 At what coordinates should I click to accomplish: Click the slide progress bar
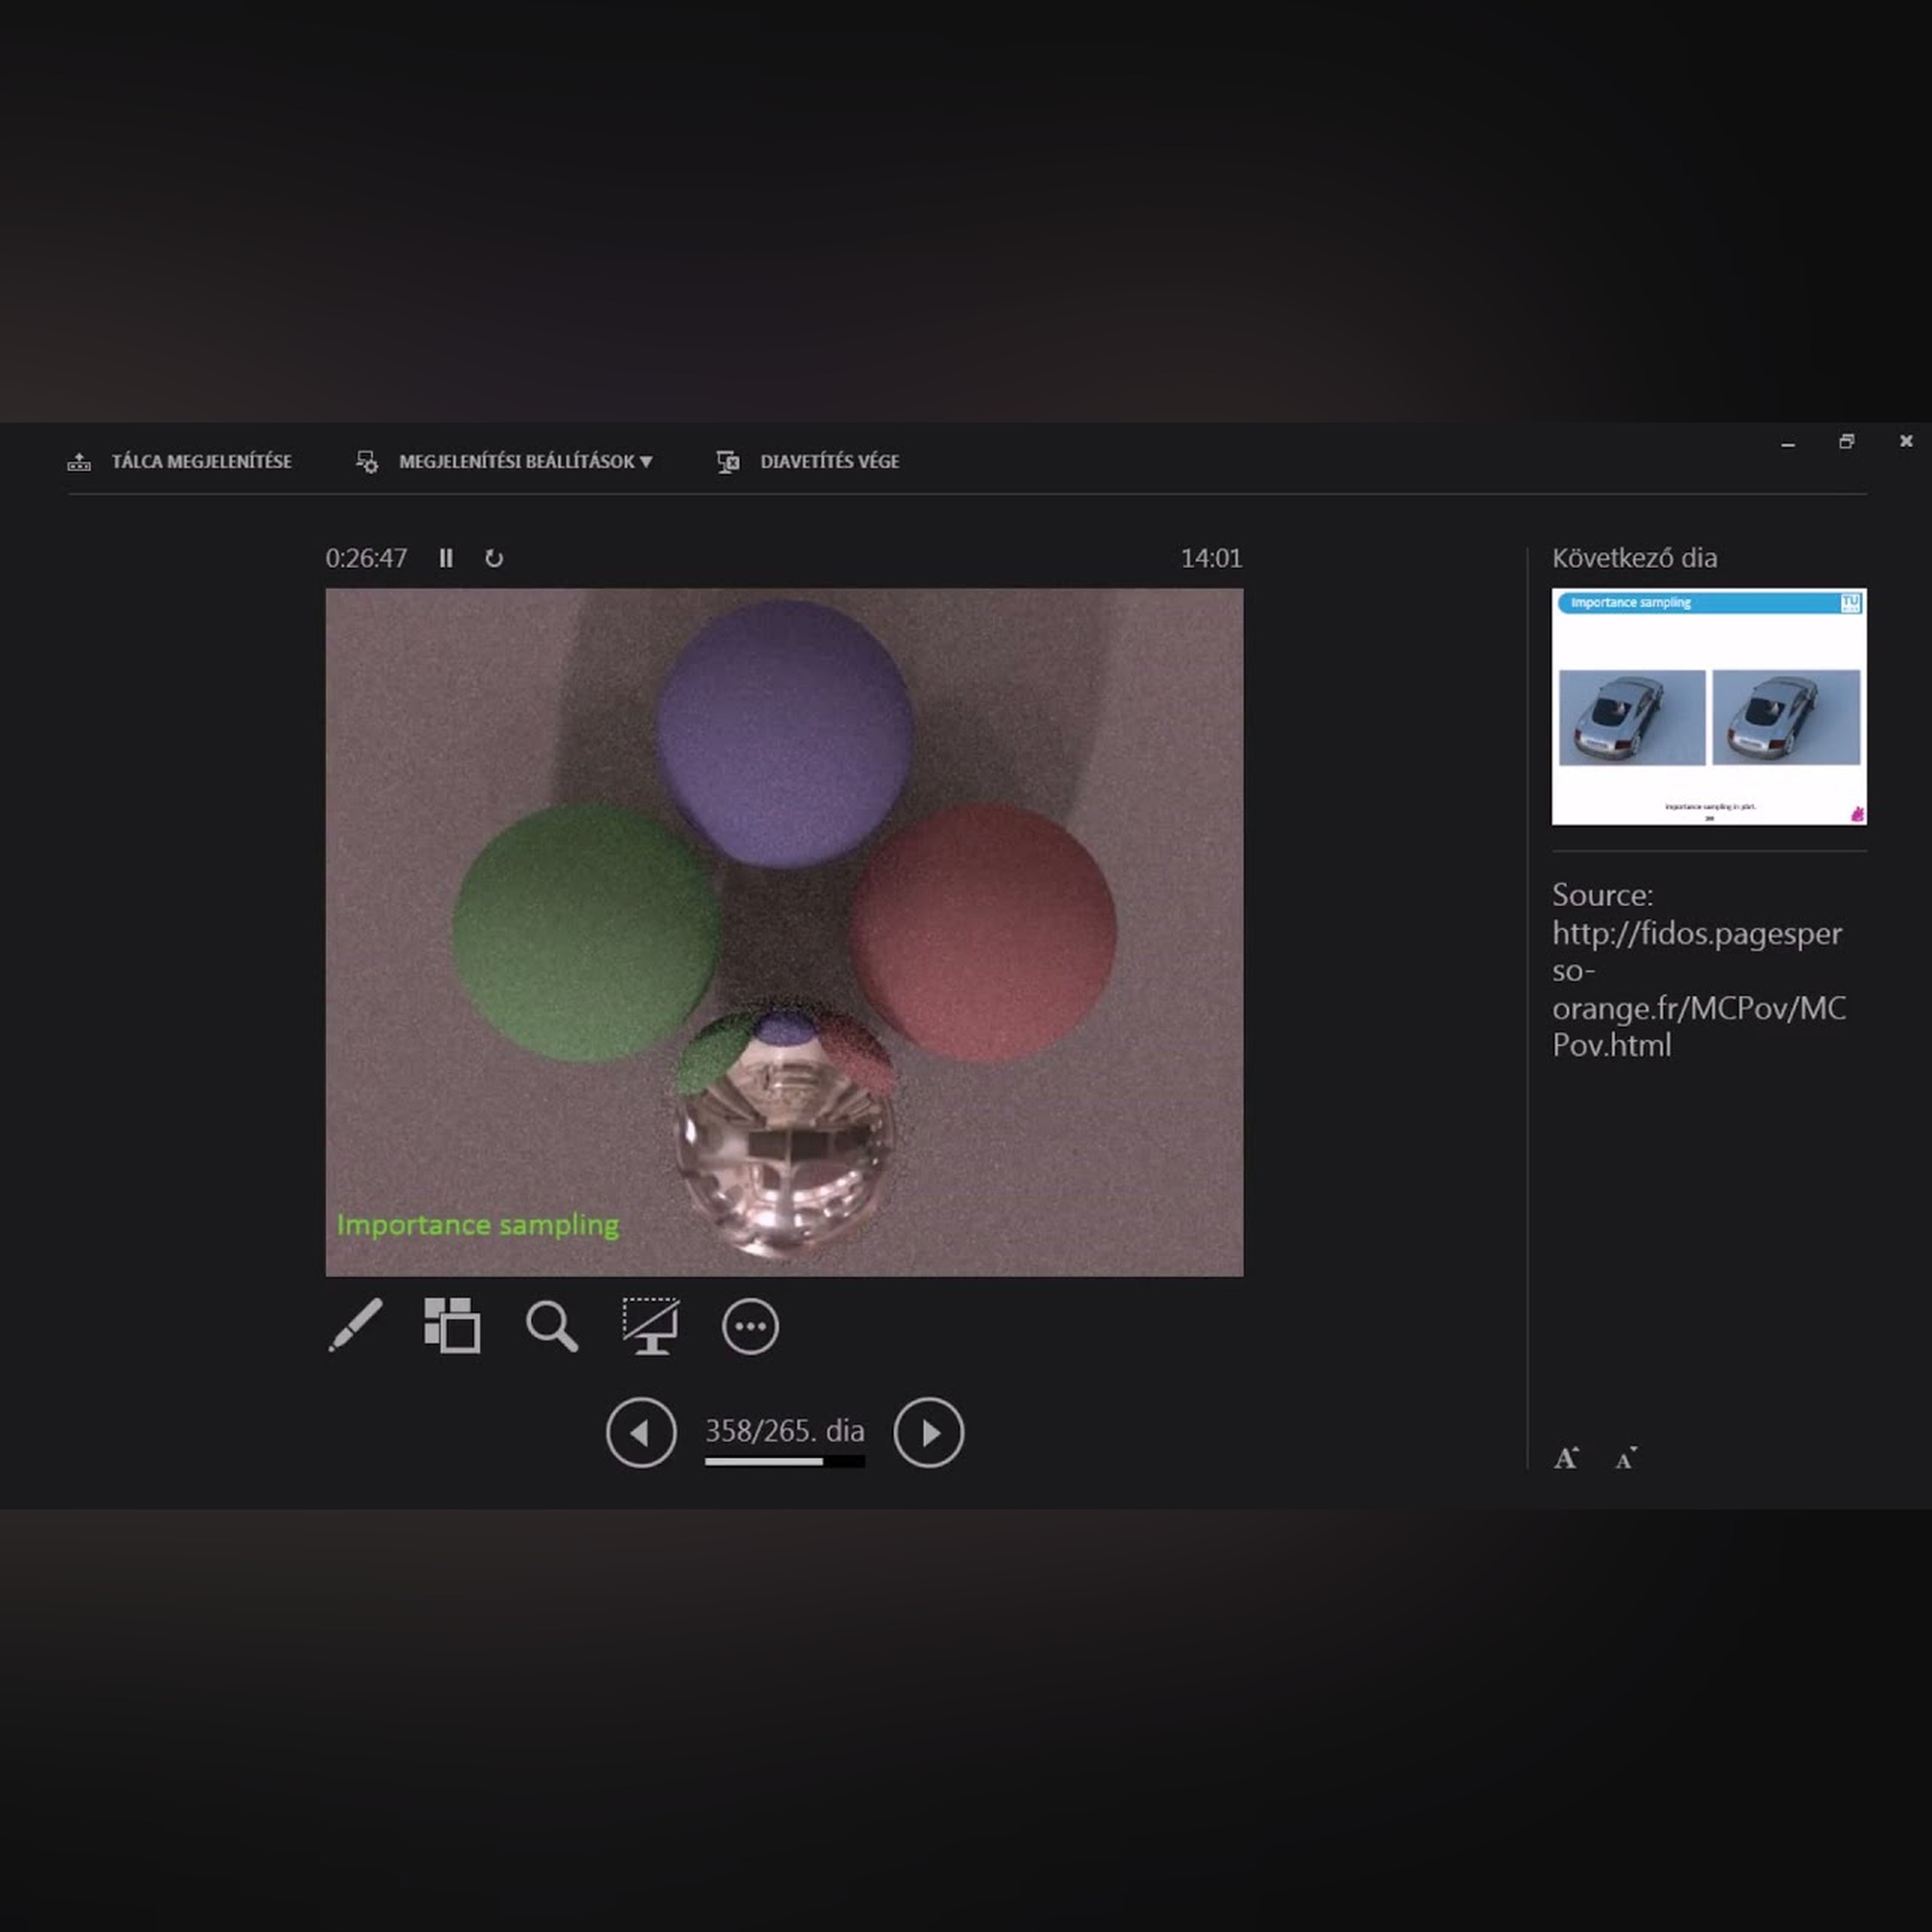click(x=785, y=1462)
